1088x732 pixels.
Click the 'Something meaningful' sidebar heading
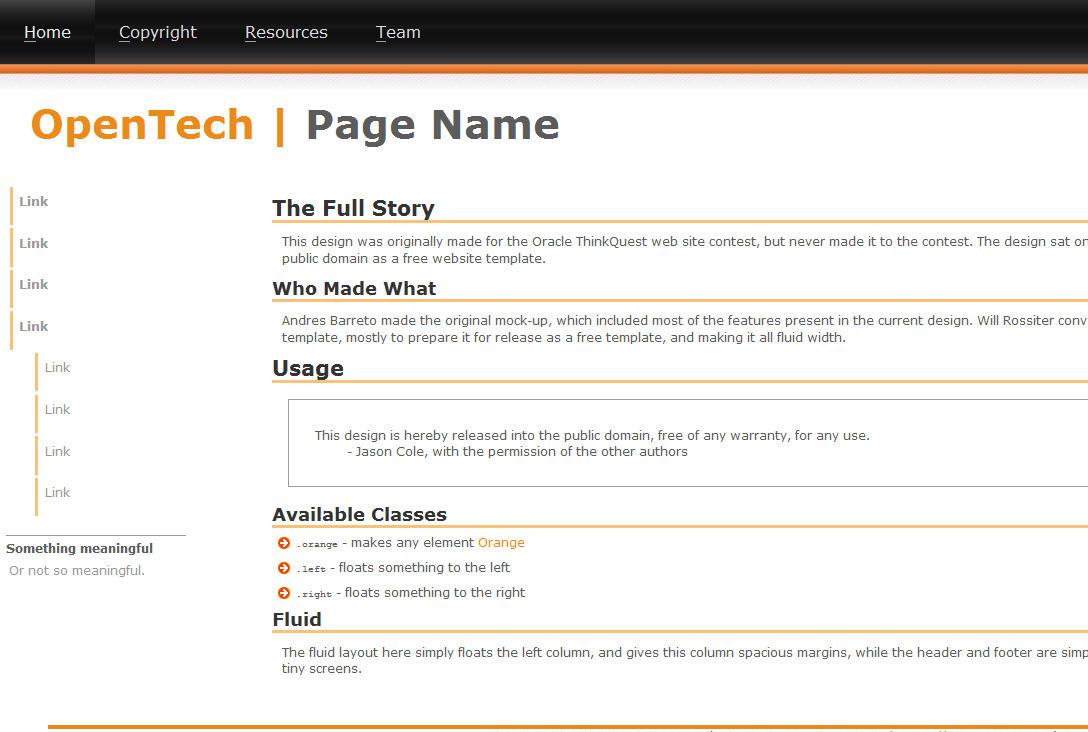click(x=79, y=549)
